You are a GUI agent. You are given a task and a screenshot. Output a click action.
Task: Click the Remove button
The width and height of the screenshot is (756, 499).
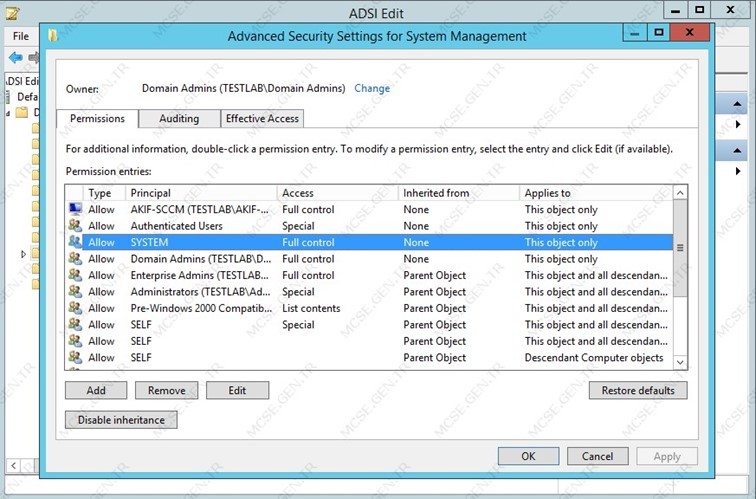(166, 391)
